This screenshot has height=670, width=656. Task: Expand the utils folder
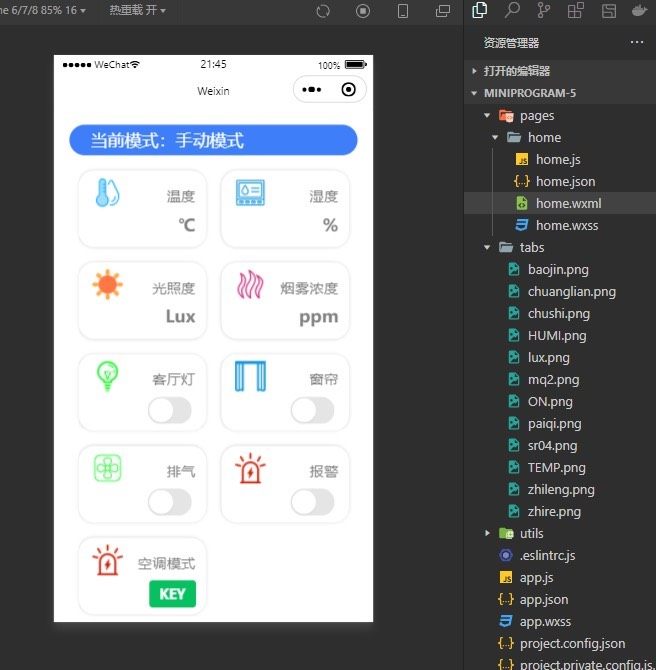(487, 534)
